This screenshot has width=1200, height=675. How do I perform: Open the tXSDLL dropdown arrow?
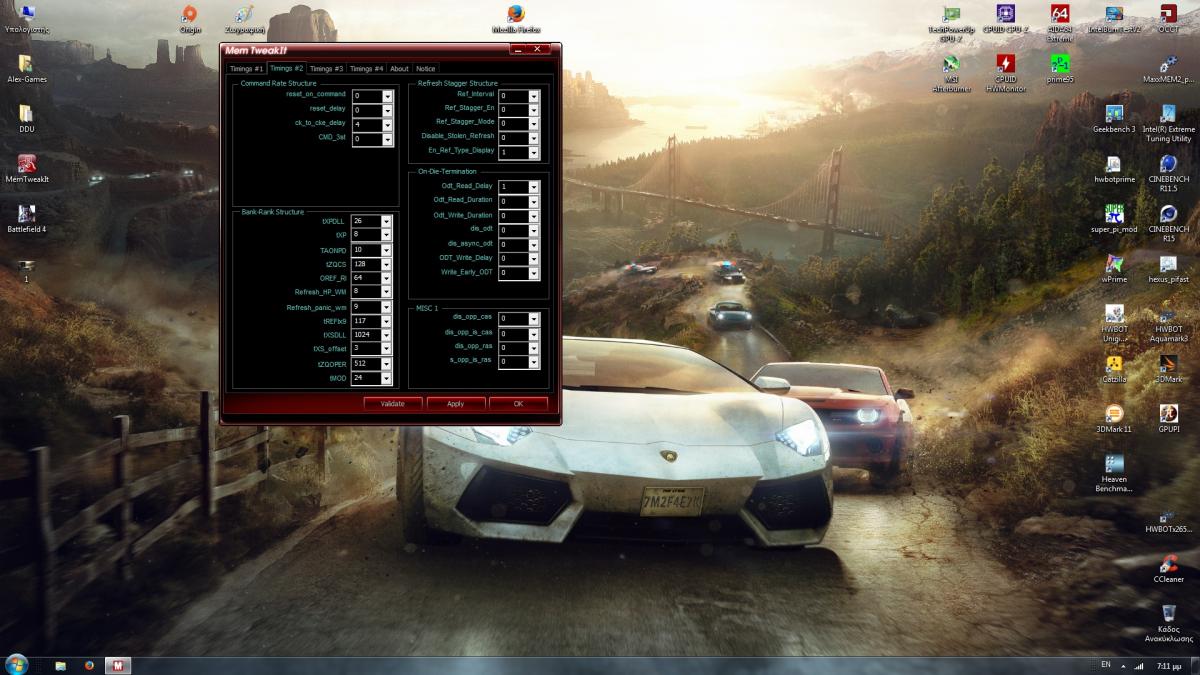(x=387, y=335)
